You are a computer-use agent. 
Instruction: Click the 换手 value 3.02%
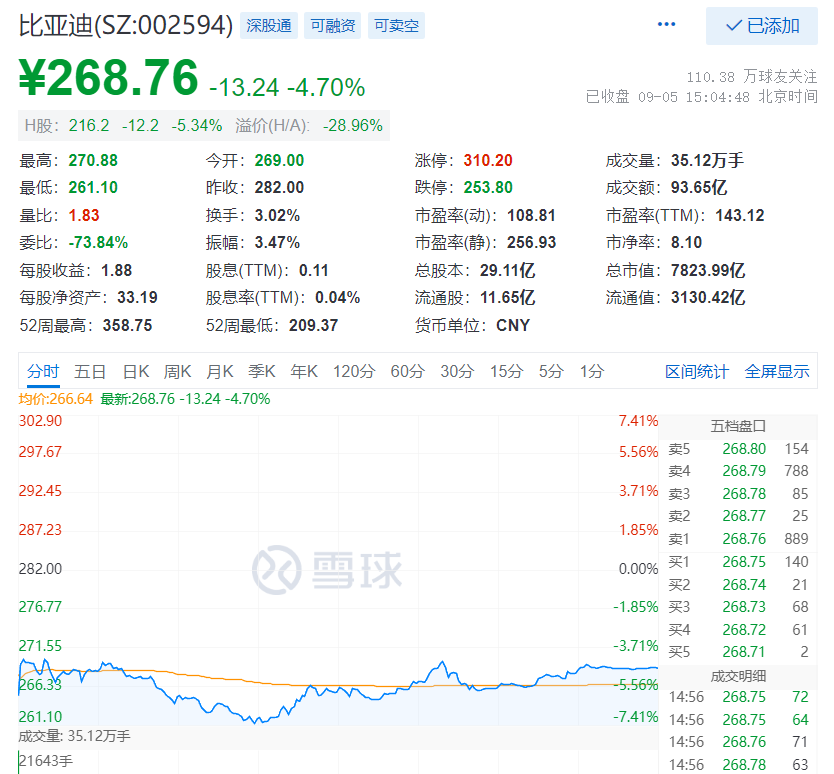click(277, 215)
